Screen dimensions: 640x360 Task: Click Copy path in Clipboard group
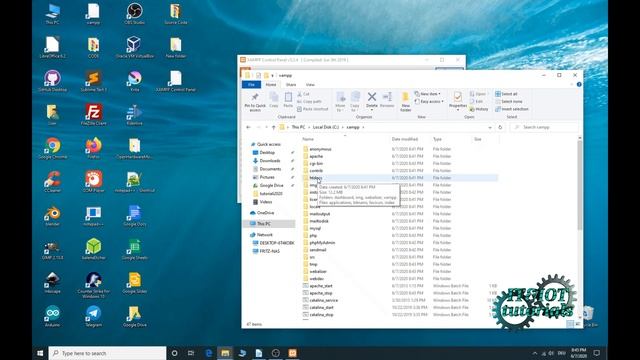tap(309, 101)
